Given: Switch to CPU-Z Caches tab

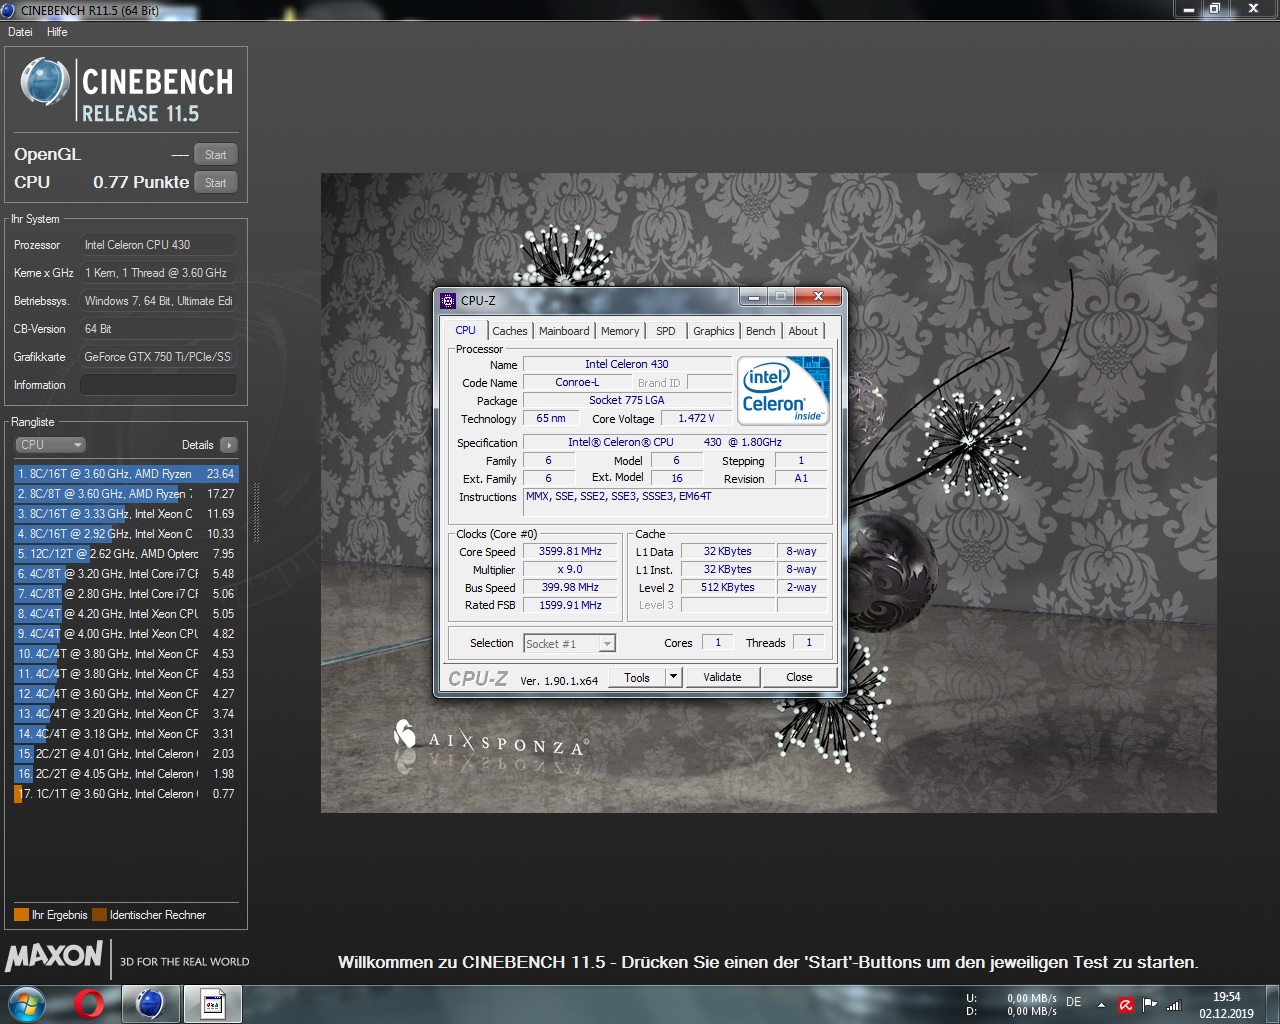Looking at the screenshot, I should tap(509, 331).
